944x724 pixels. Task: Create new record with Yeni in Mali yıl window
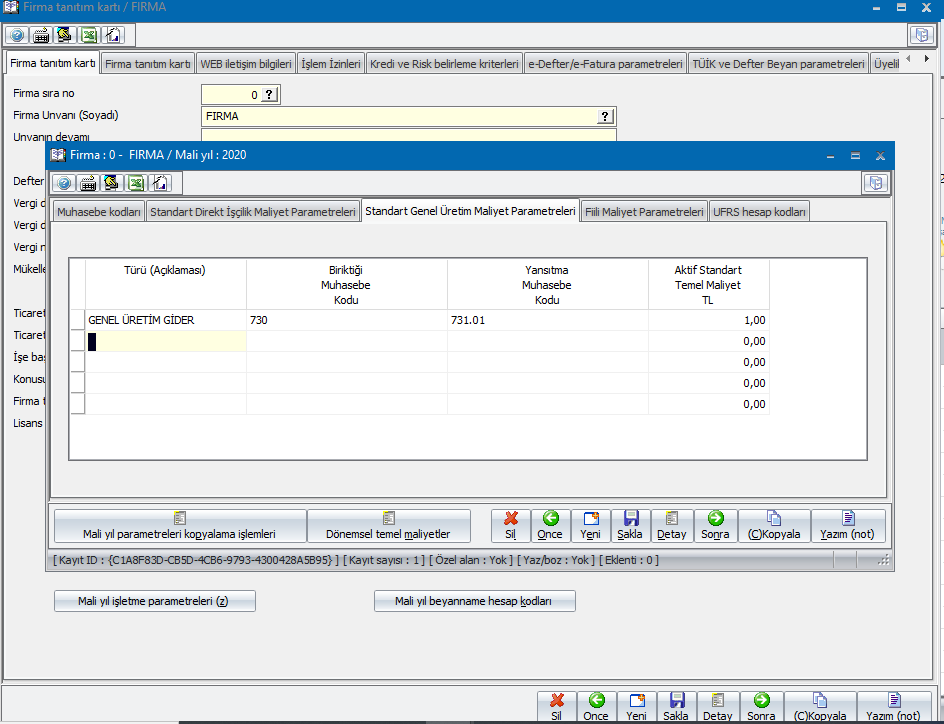tap(591, 526)
